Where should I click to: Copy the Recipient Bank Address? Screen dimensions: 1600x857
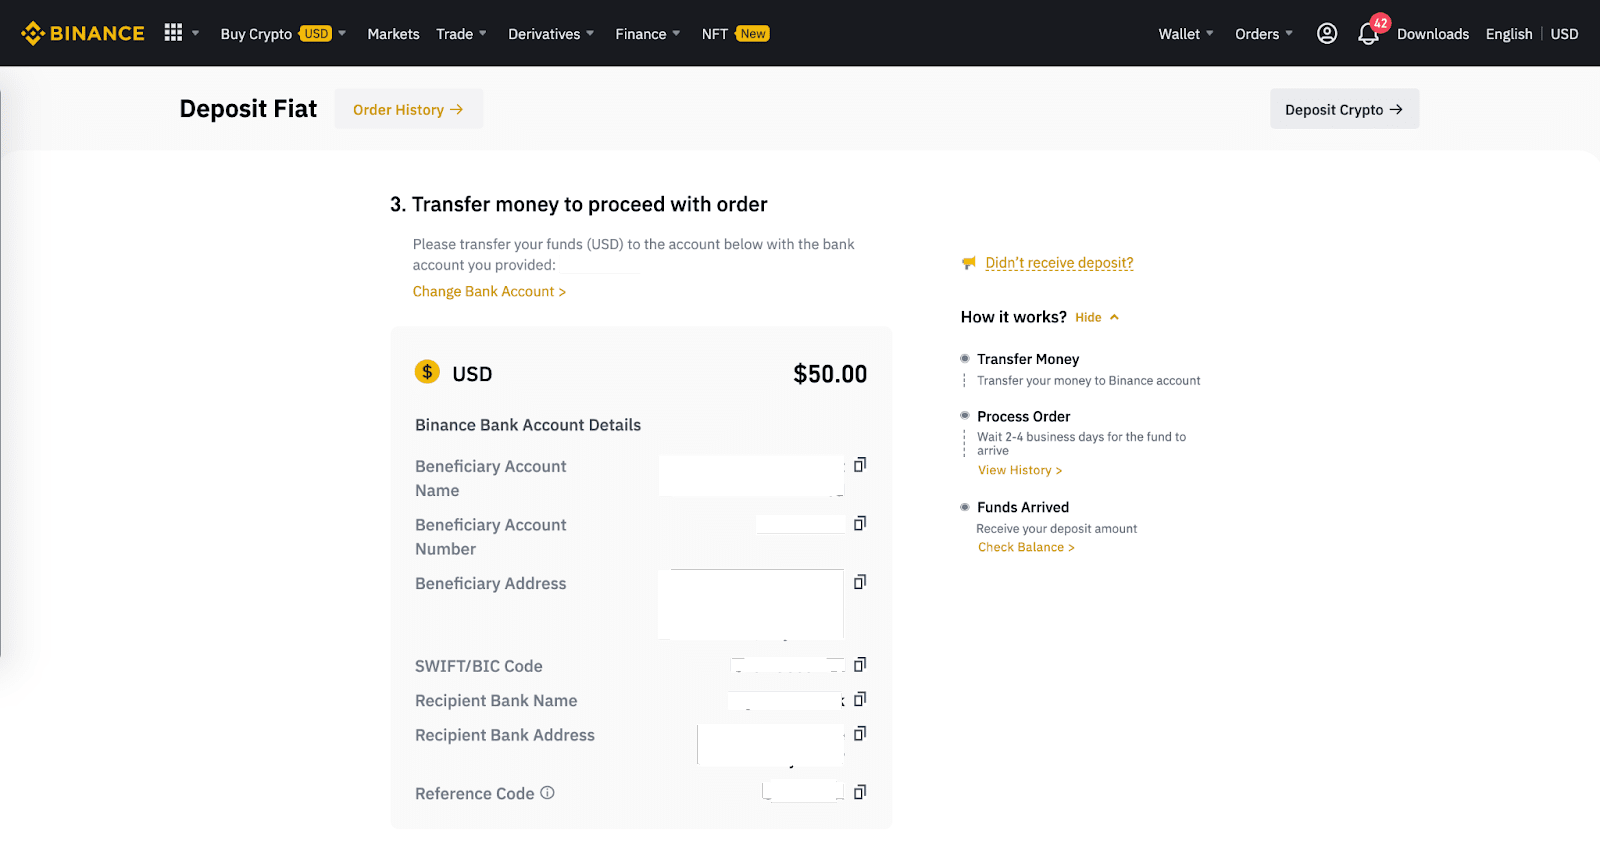860,734
